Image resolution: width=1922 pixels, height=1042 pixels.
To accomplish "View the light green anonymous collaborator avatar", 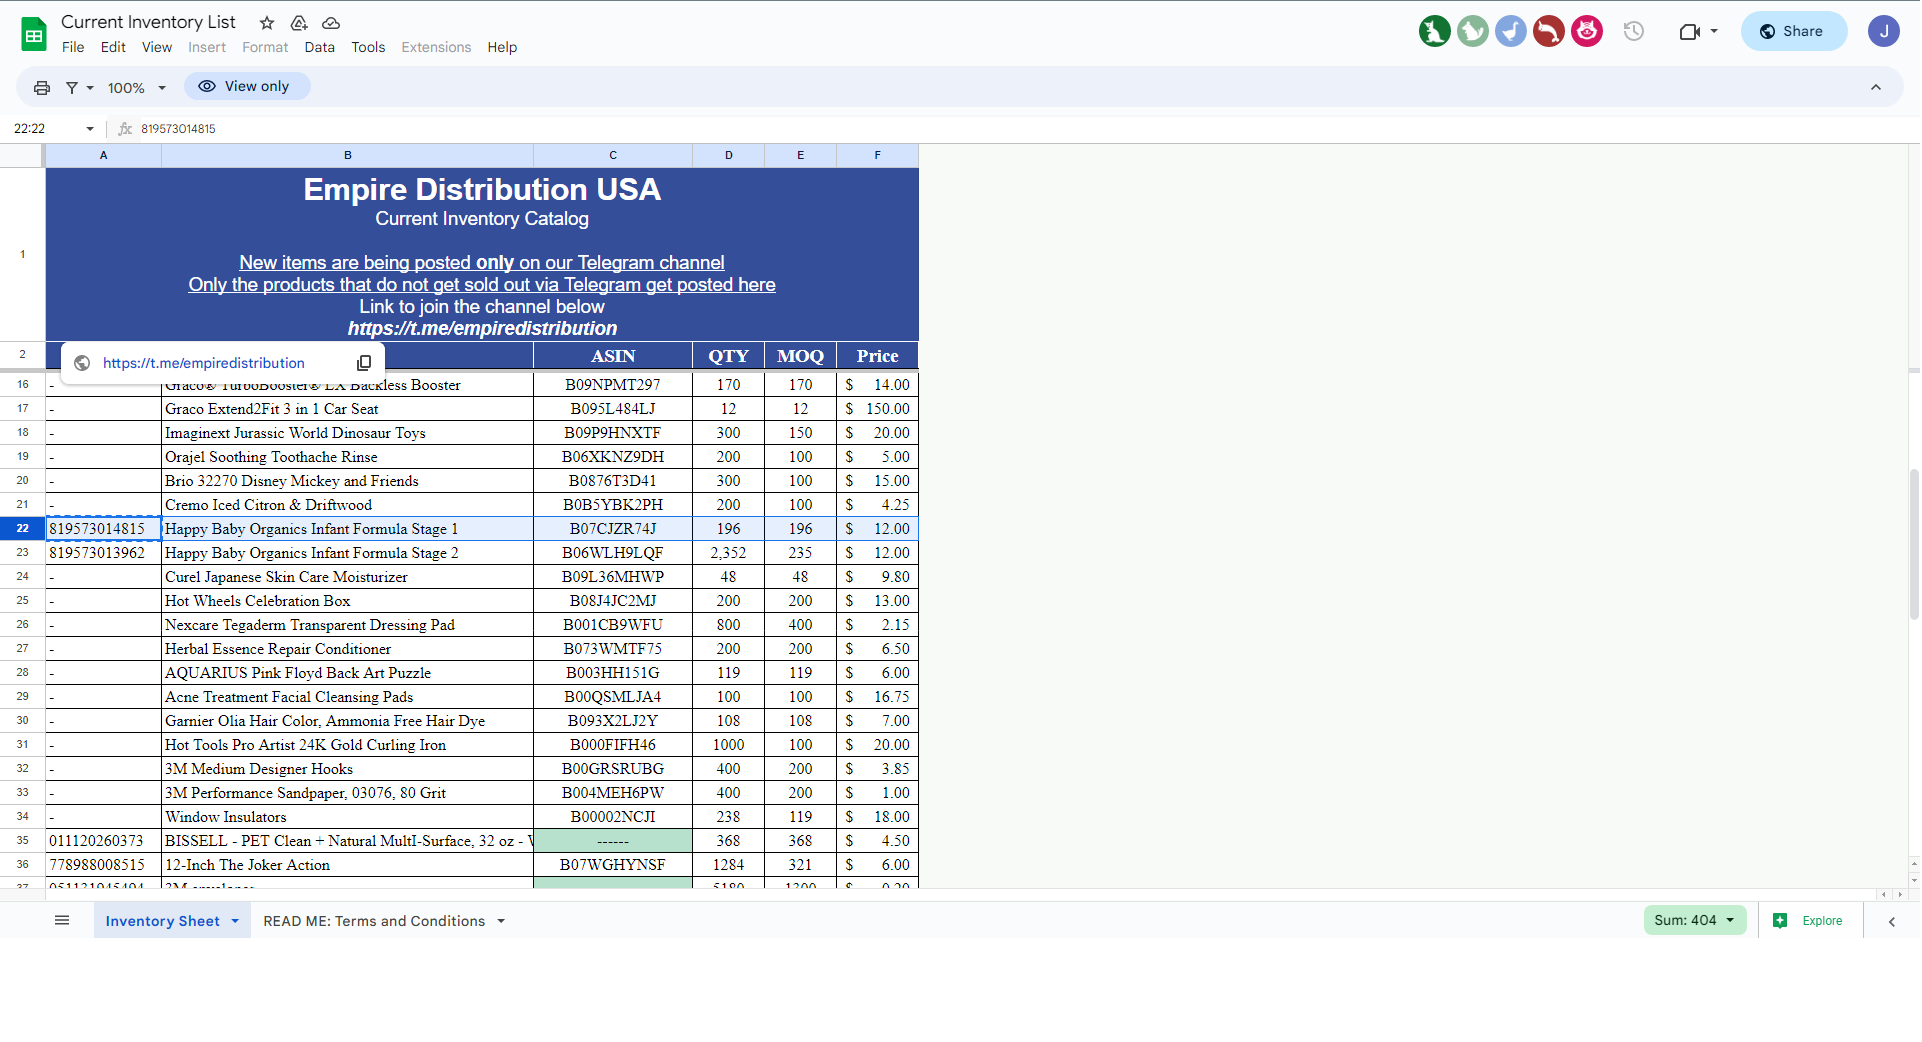I will pyautogui.click(x=1473, y=31).
